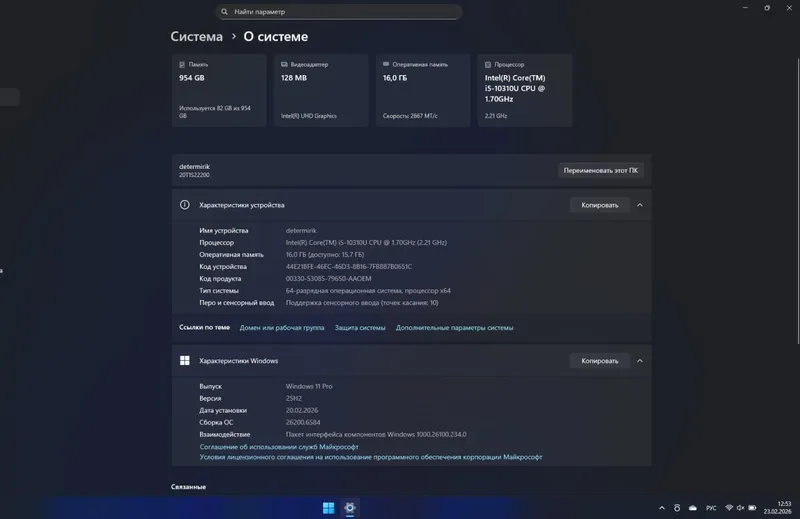The width and height of the screenshot is (800, 519).
Task: Show hidden system tray icons
Action: 662,508
